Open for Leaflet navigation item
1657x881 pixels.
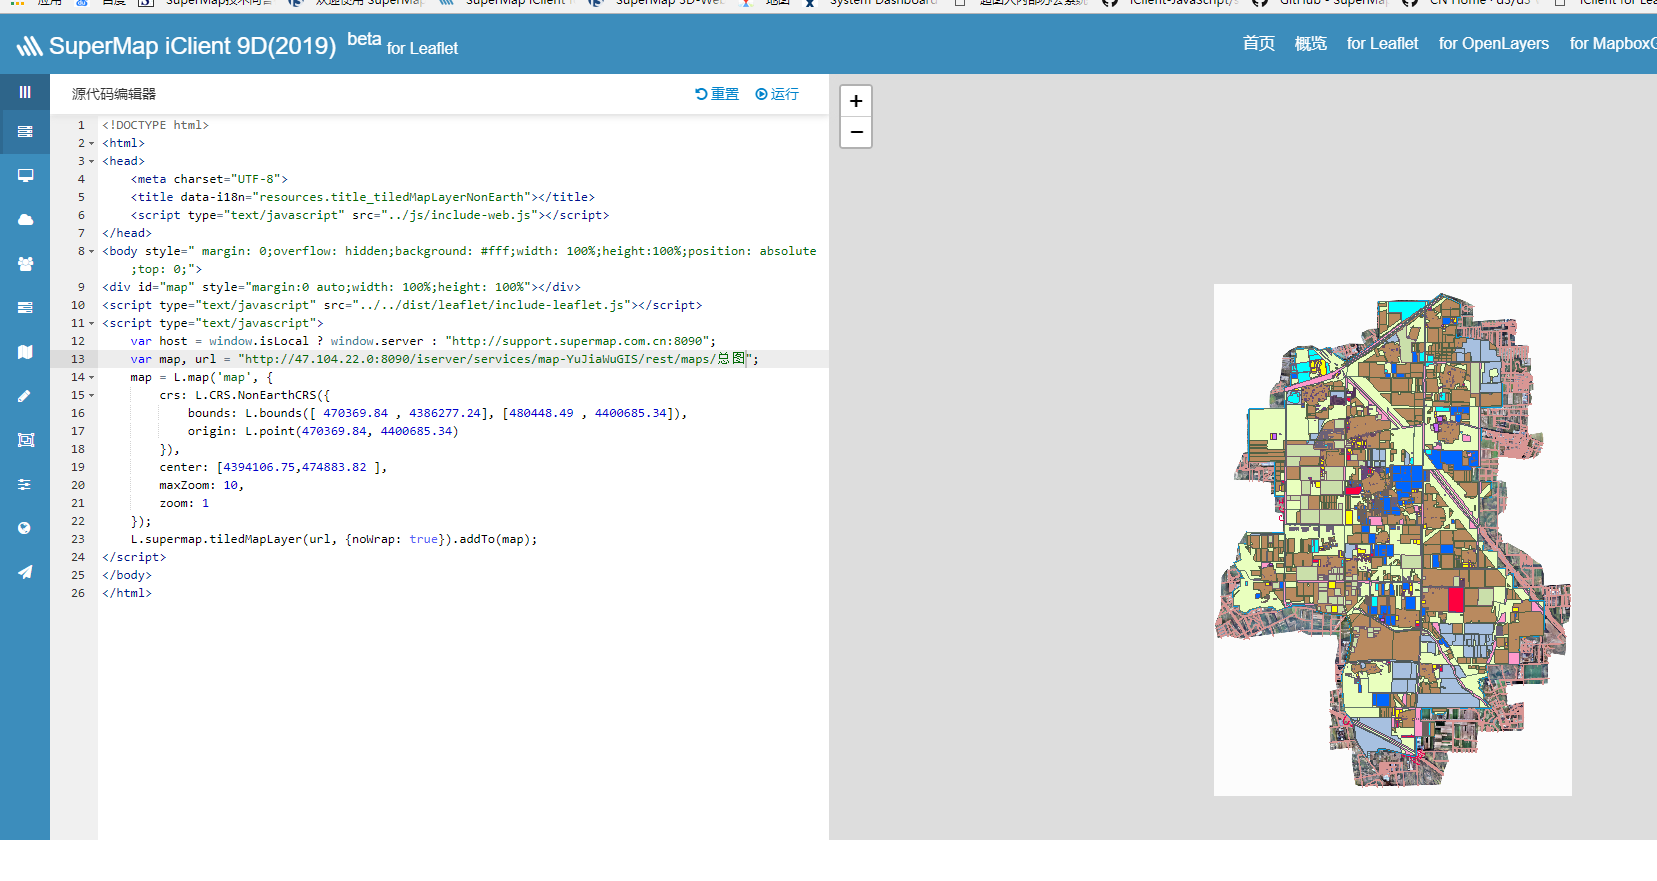tap(1382, 43)
